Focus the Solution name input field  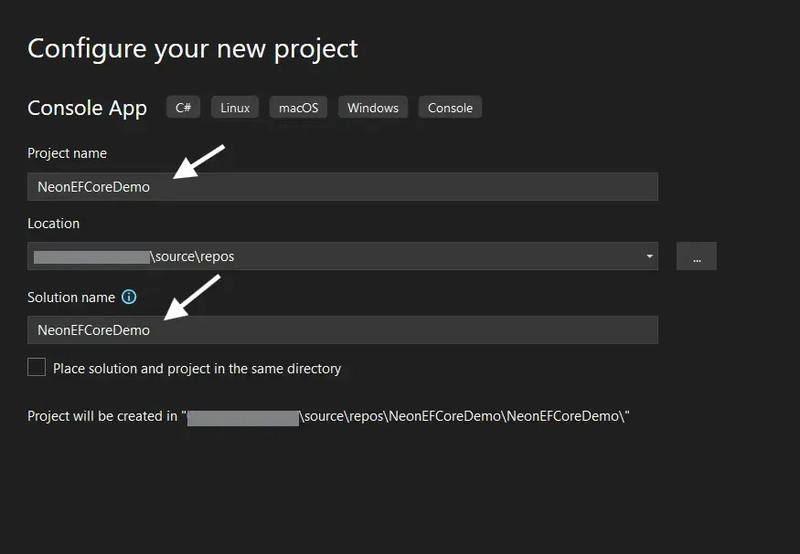point(342,330)
